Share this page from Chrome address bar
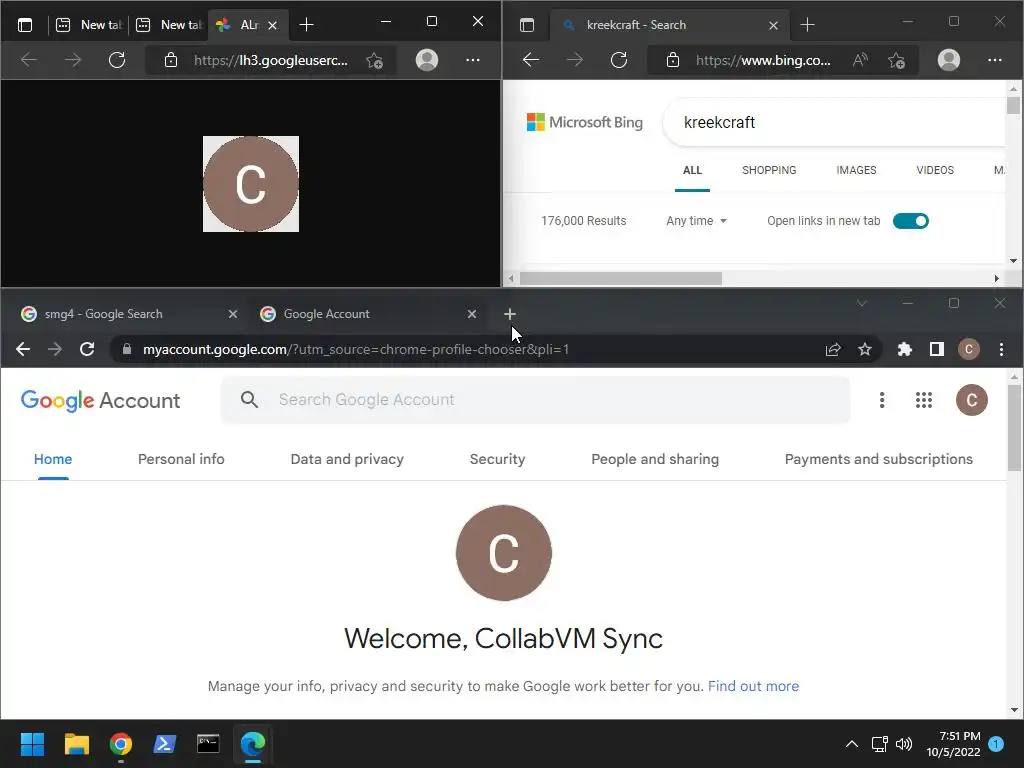The height and width of the screenshot is (768, 1024). (x=833, y=349)
